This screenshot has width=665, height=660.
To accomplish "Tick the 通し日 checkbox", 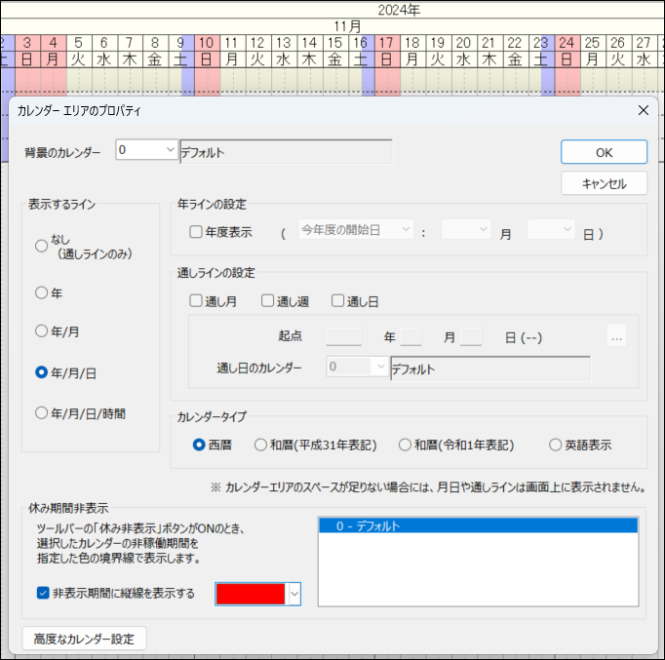I will point(339,300).
